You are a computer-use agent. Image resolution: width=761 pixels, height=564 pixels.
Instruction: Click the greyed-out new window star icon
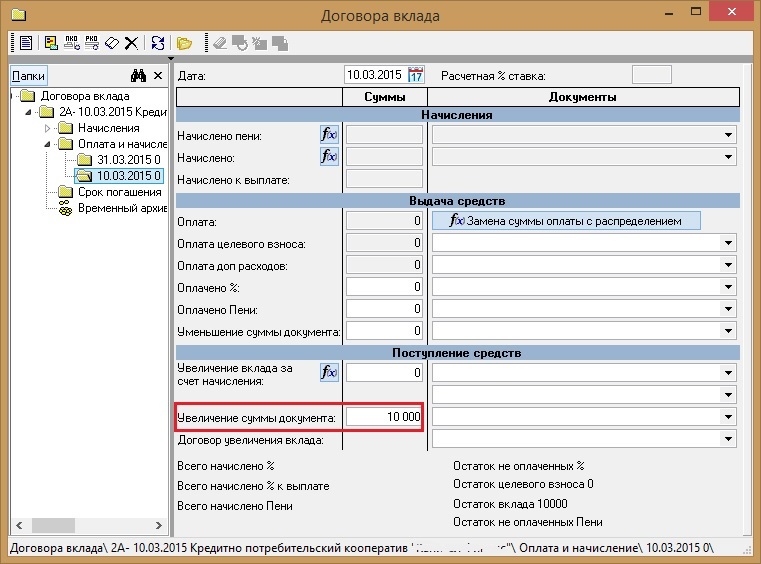click(259, 43)
